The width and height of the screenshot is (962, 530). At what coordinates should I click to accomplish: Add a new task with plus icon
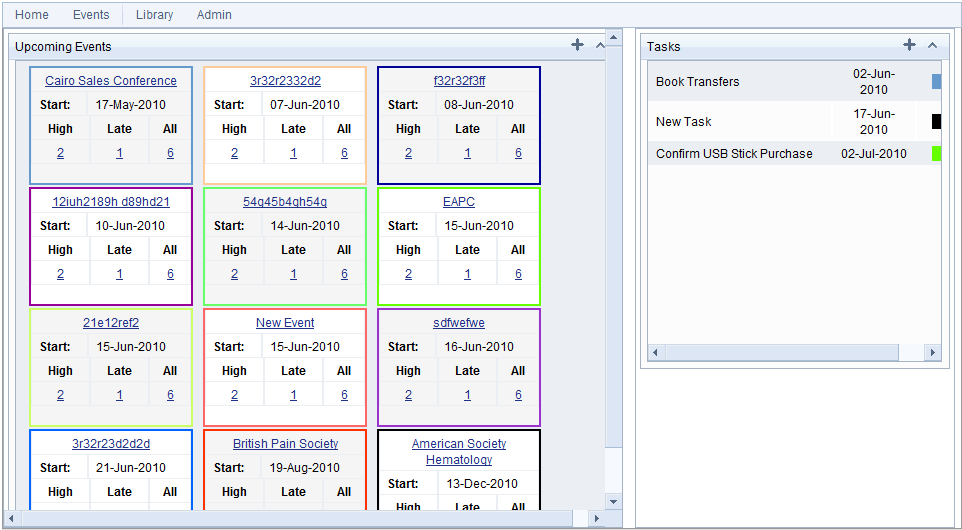tap(909, 45)
